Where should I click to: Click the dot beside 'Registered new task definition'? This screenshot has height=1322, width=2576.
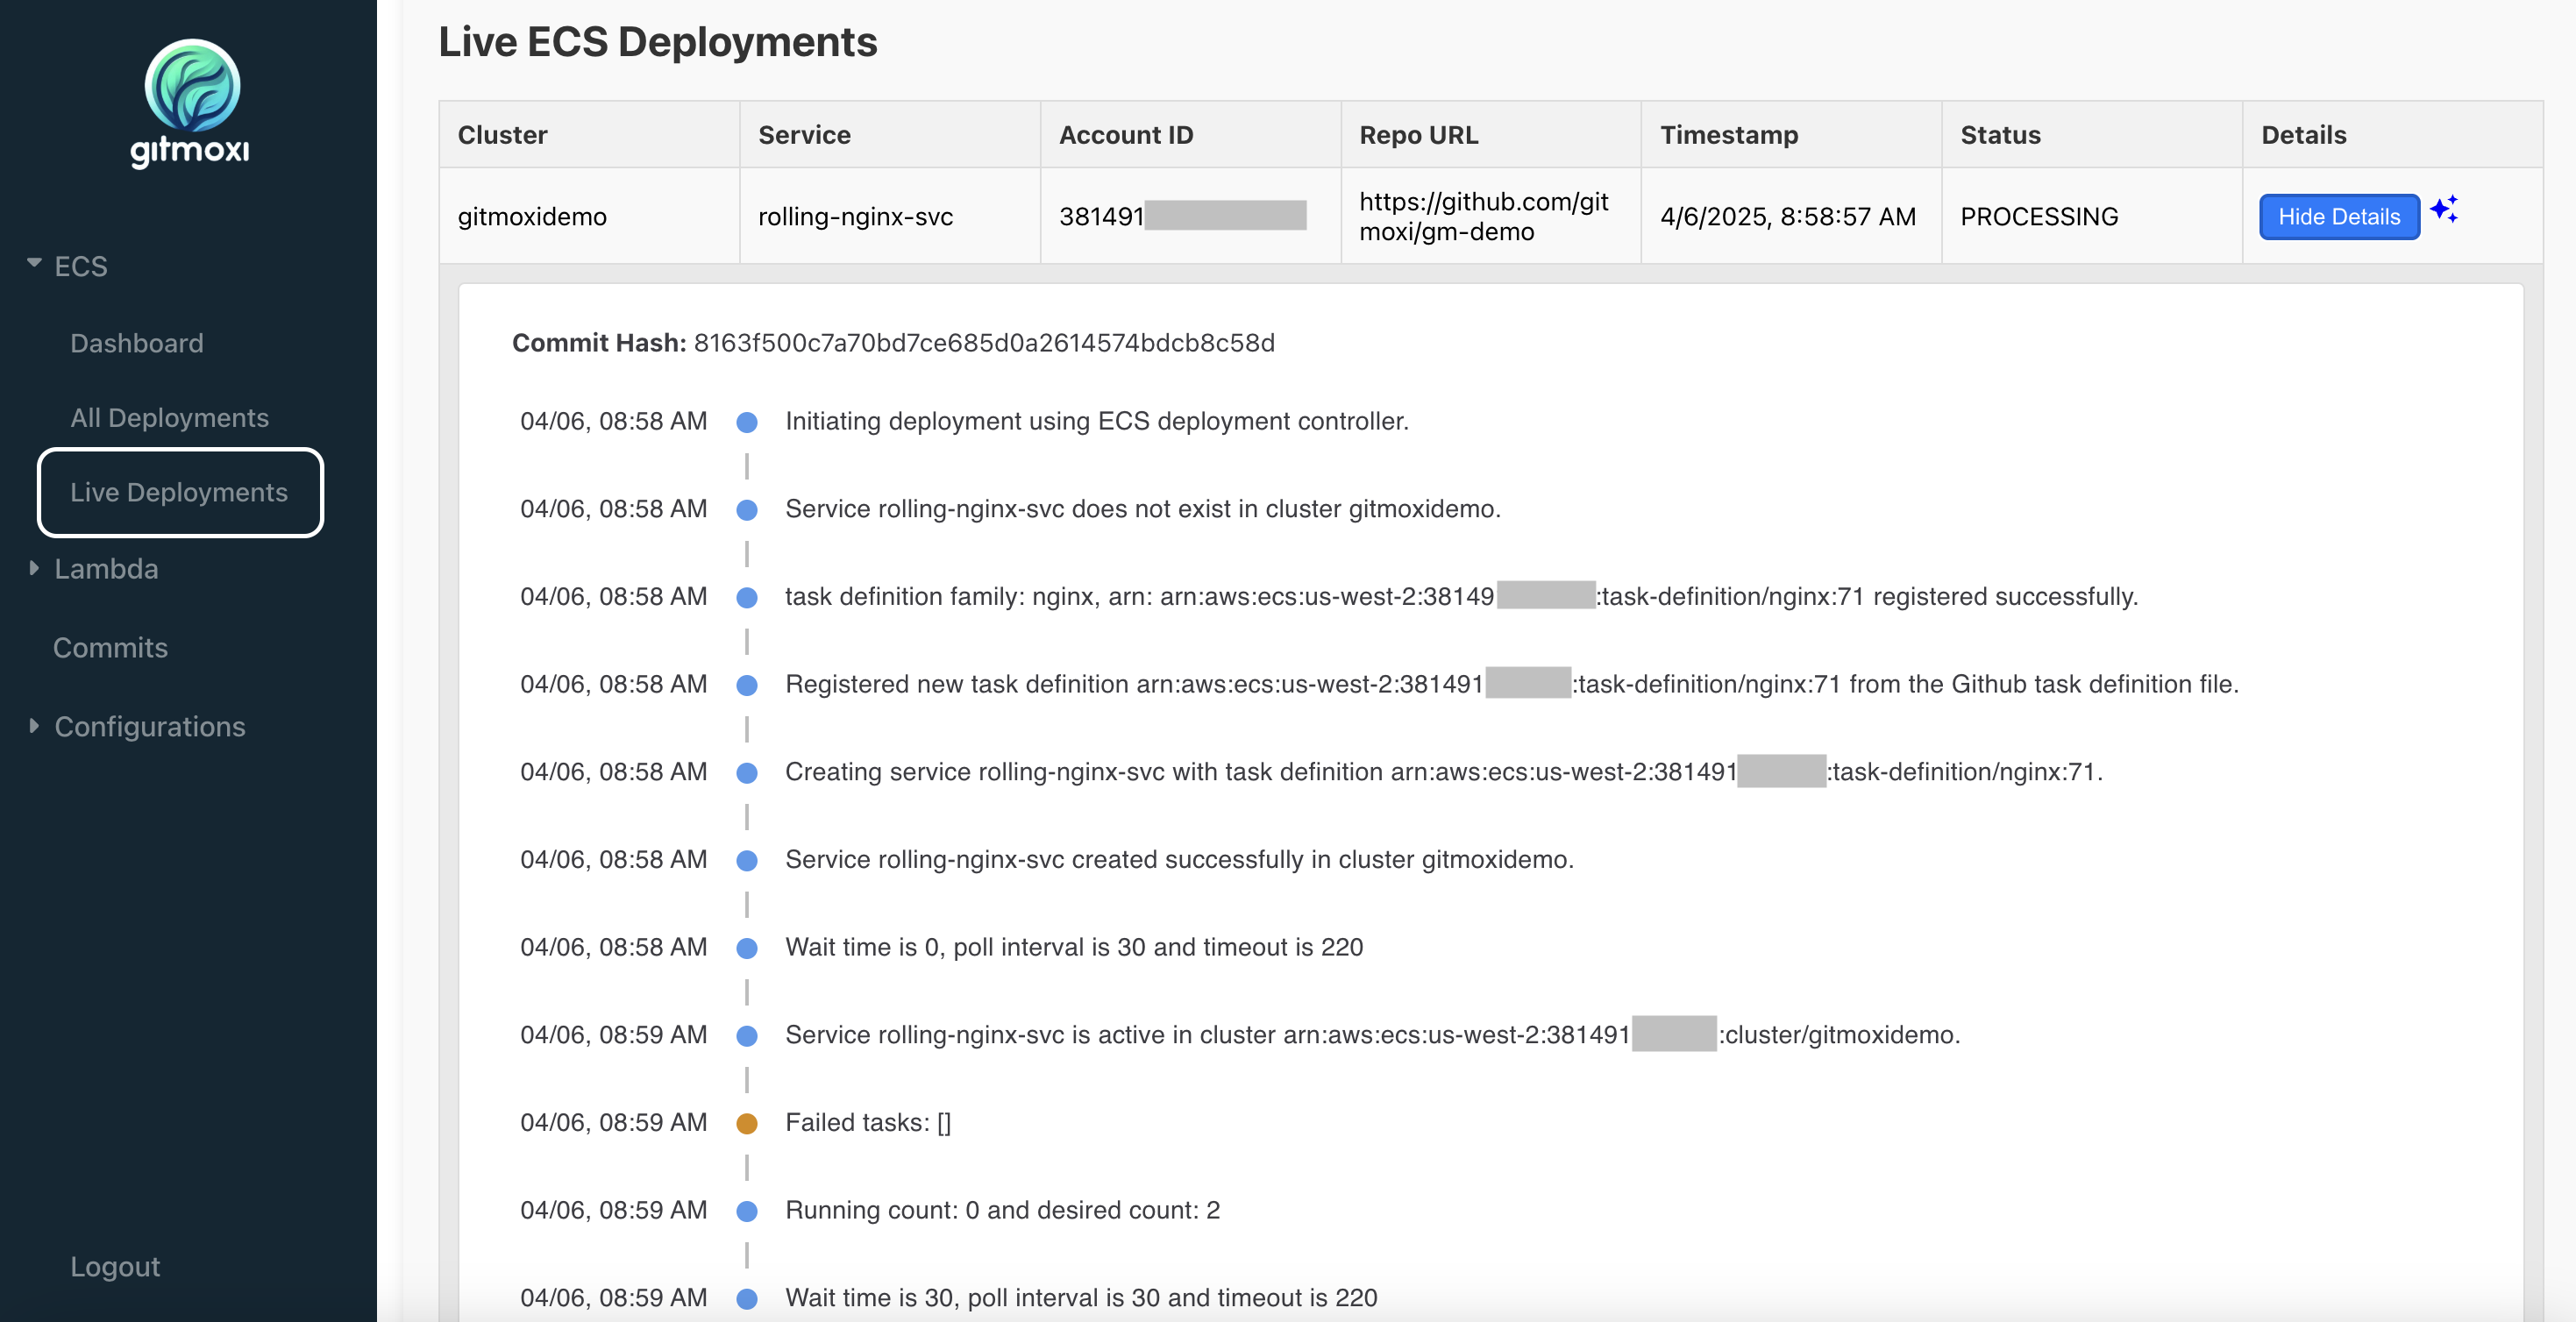click(x=747, y=686)
